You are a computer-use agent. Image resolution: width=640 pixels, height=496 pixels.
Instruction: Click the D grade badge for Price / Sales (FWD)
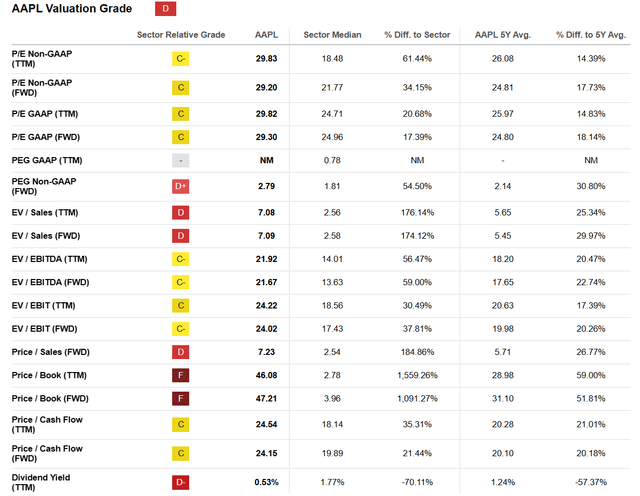pos(180,352)
